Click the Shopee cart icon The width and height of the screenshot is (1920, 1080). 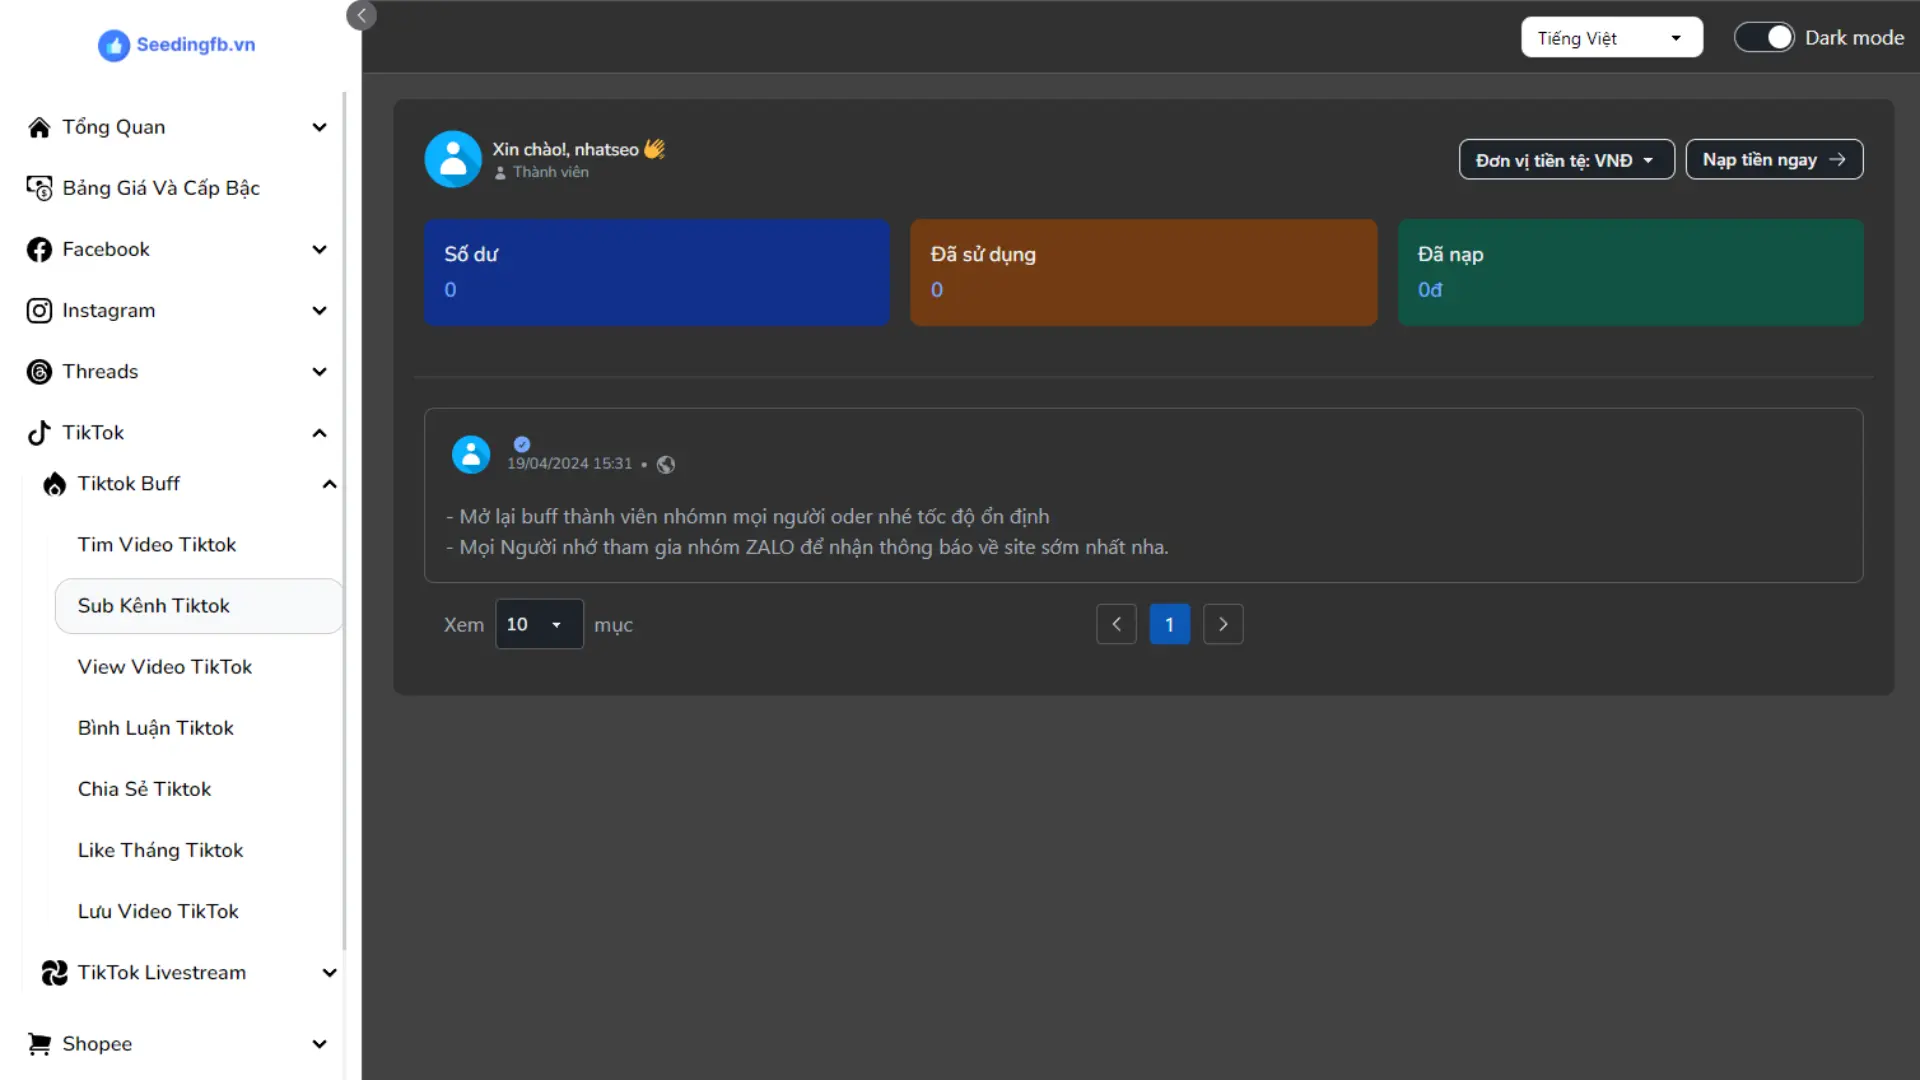[39, 1044]
